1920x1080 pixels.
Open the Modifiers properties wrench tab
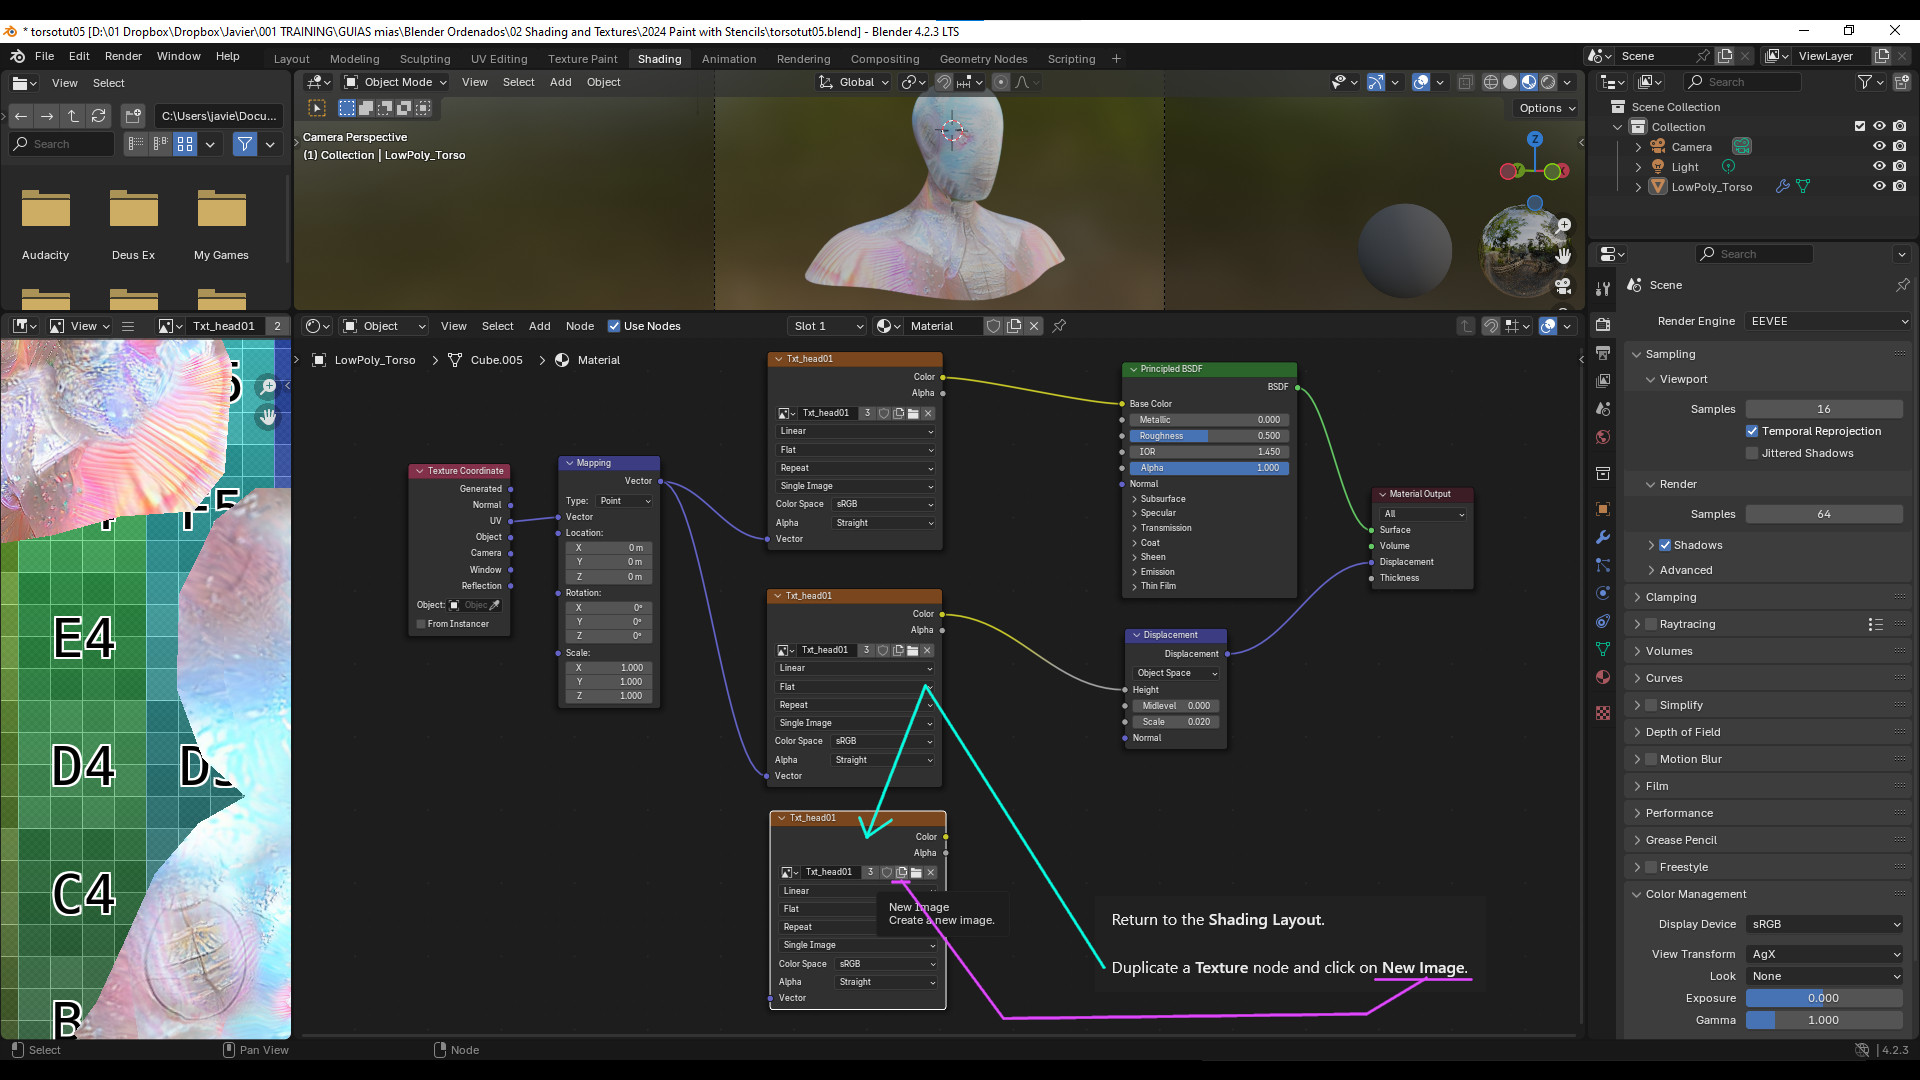(1603, 537)
